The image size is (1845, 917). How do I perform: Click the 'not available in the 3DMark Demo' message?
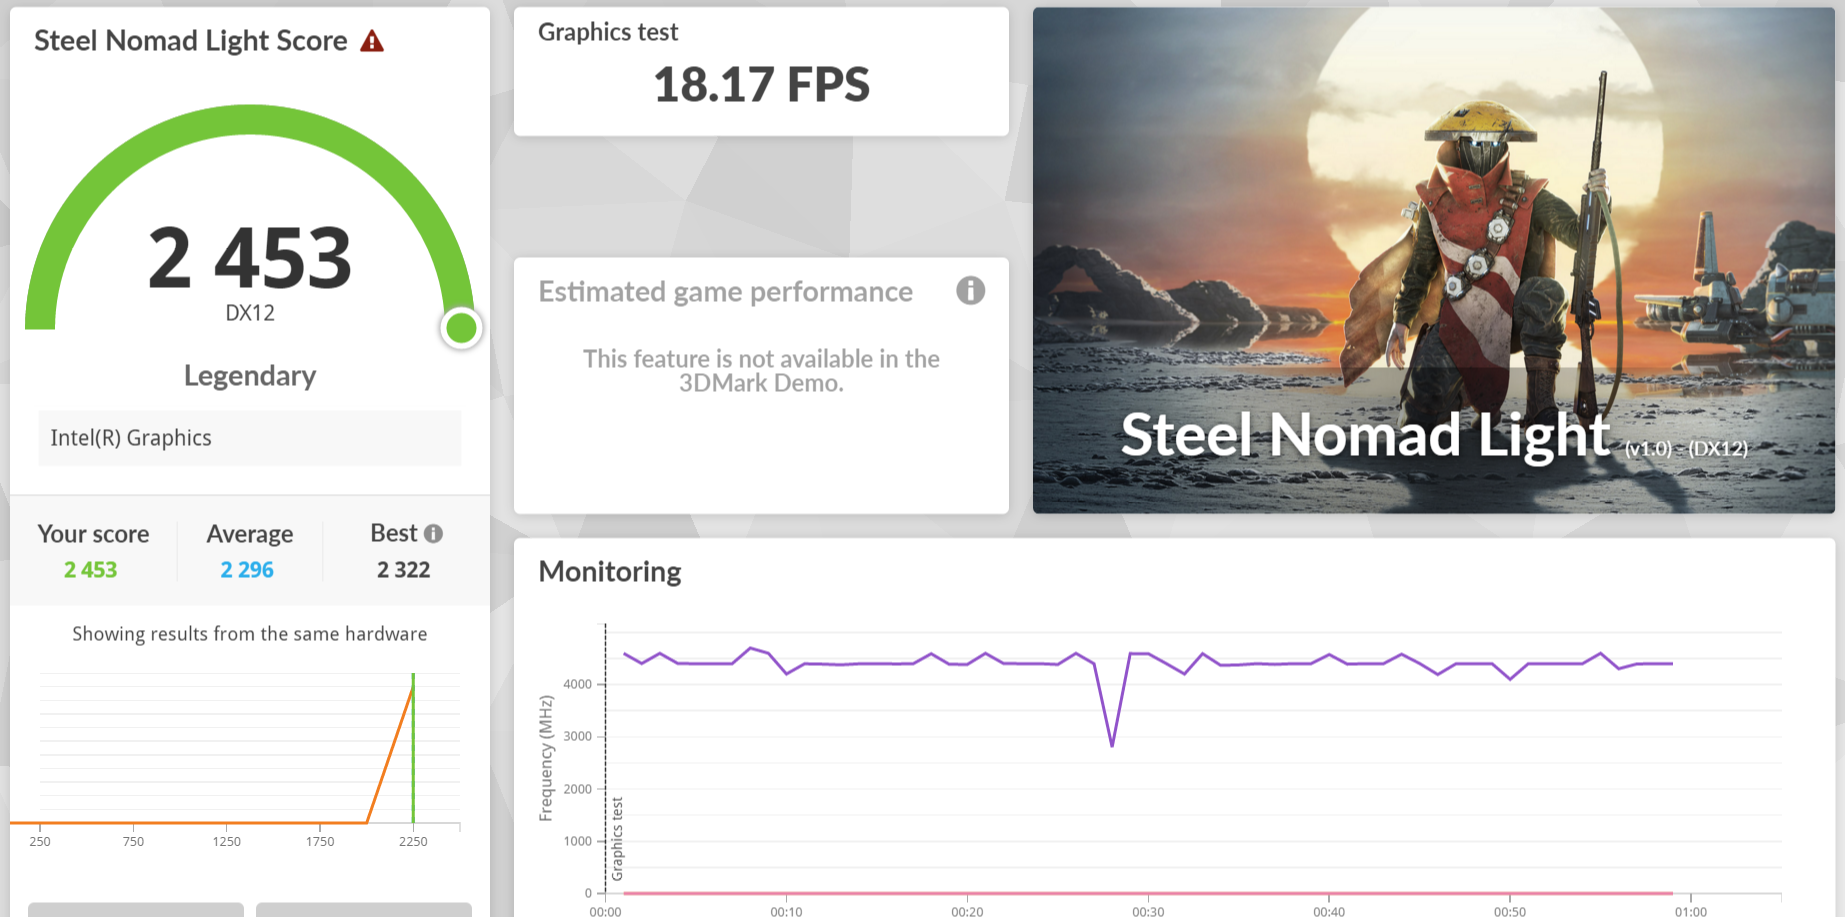762,371
